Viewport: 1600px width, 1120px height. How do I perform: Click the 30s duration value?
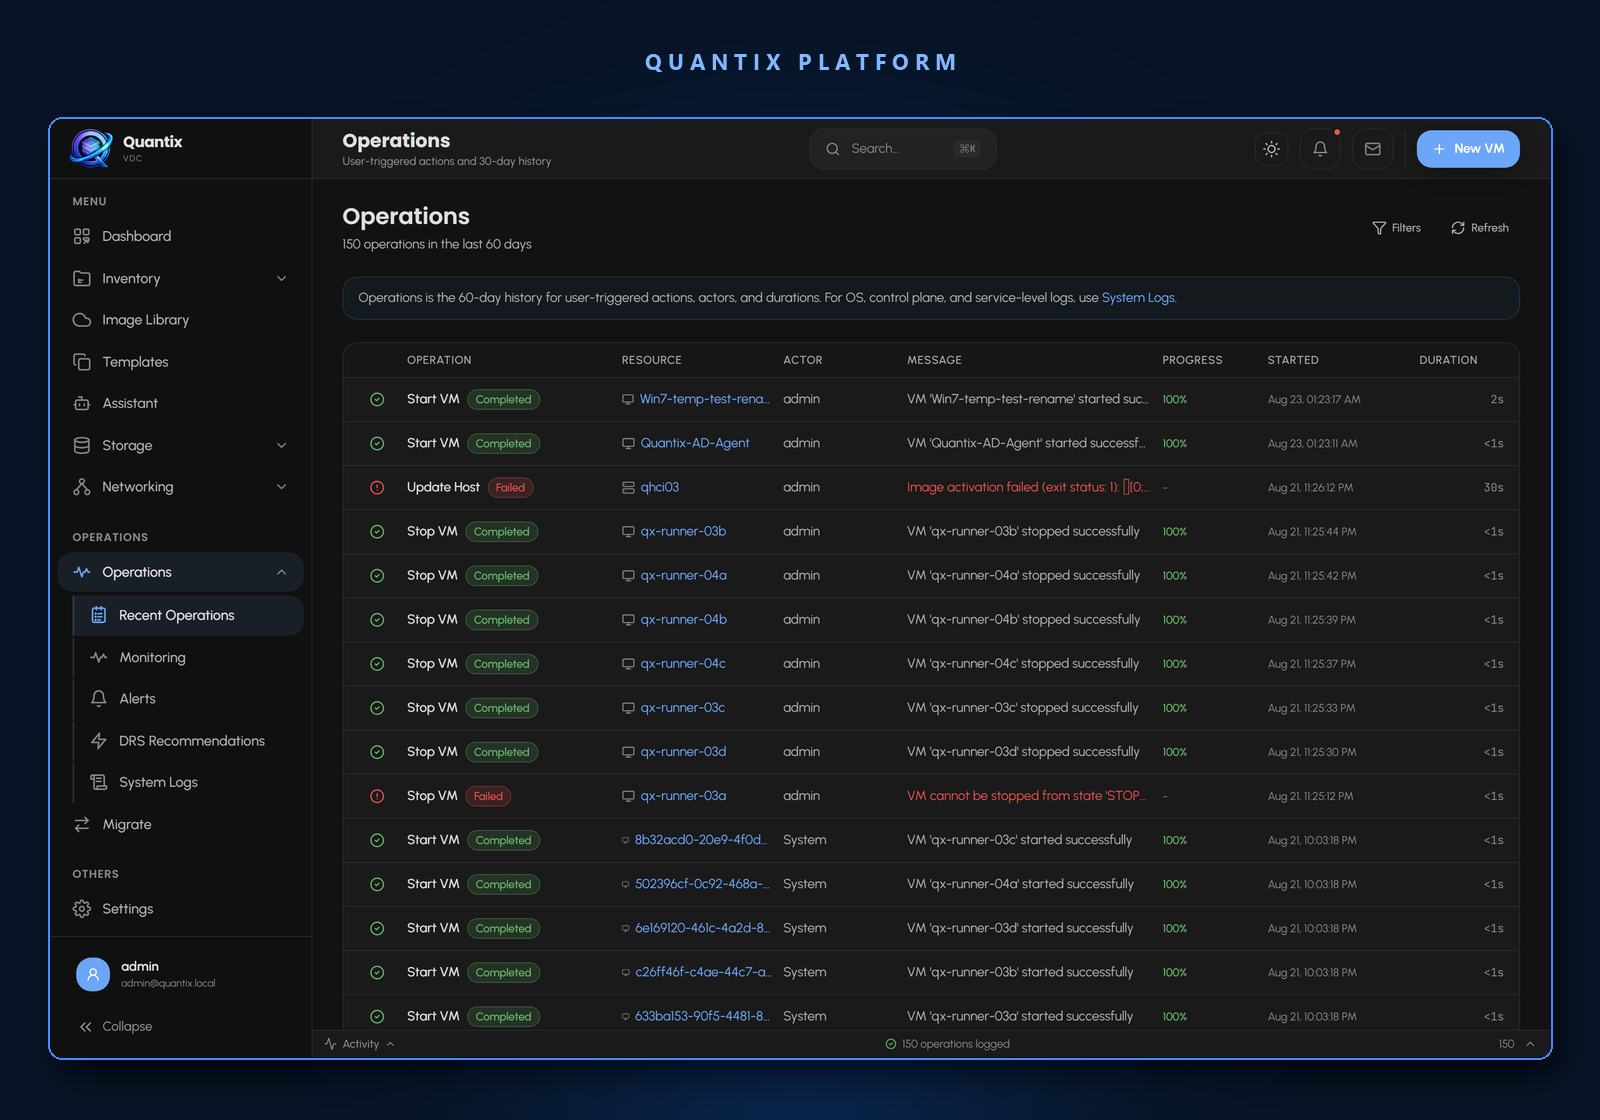1493,488
